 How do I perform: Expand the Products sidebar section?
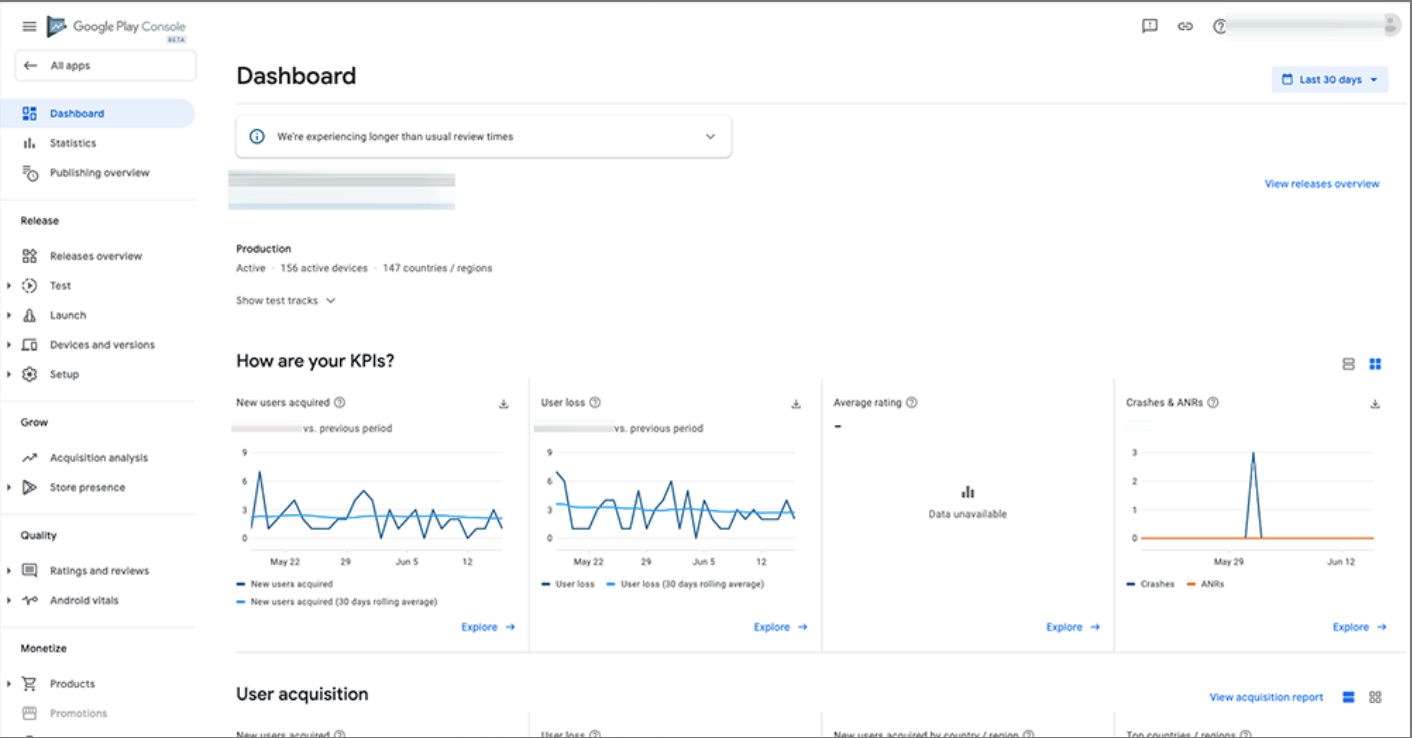coord(9,684)
